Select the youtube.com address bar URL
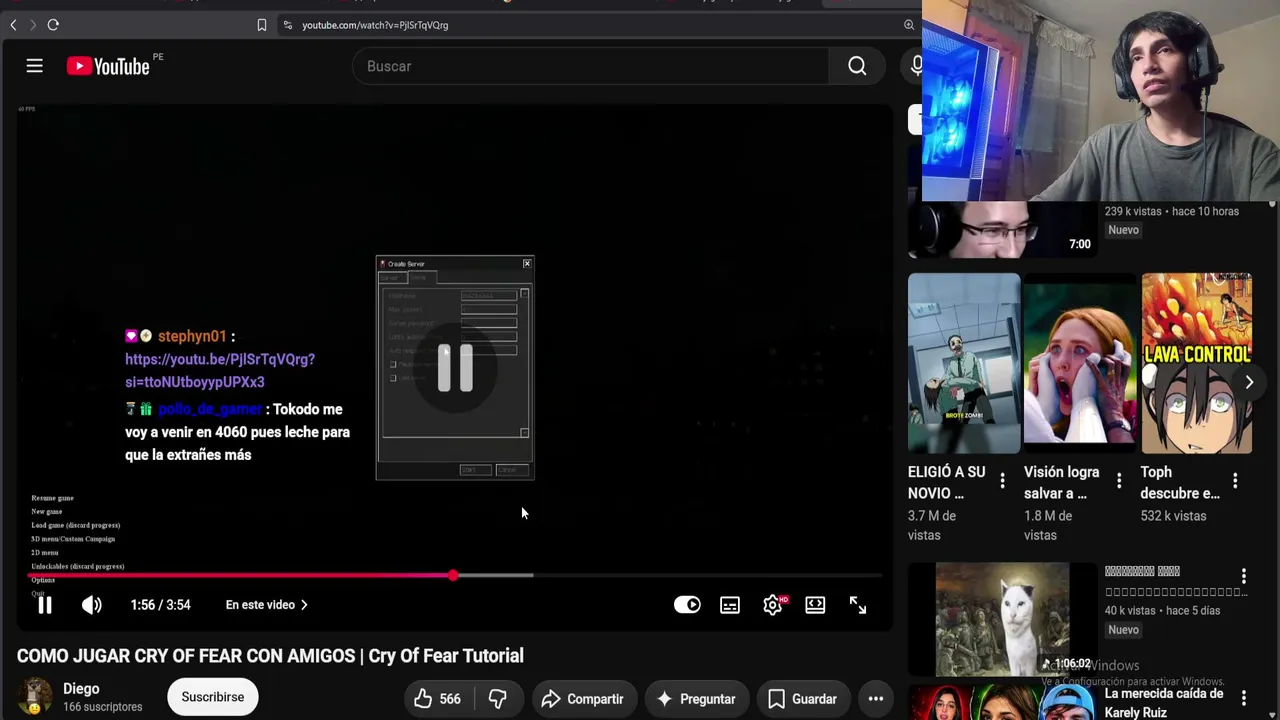Screen dimensions: 1280x720 [x=375, y=25]
